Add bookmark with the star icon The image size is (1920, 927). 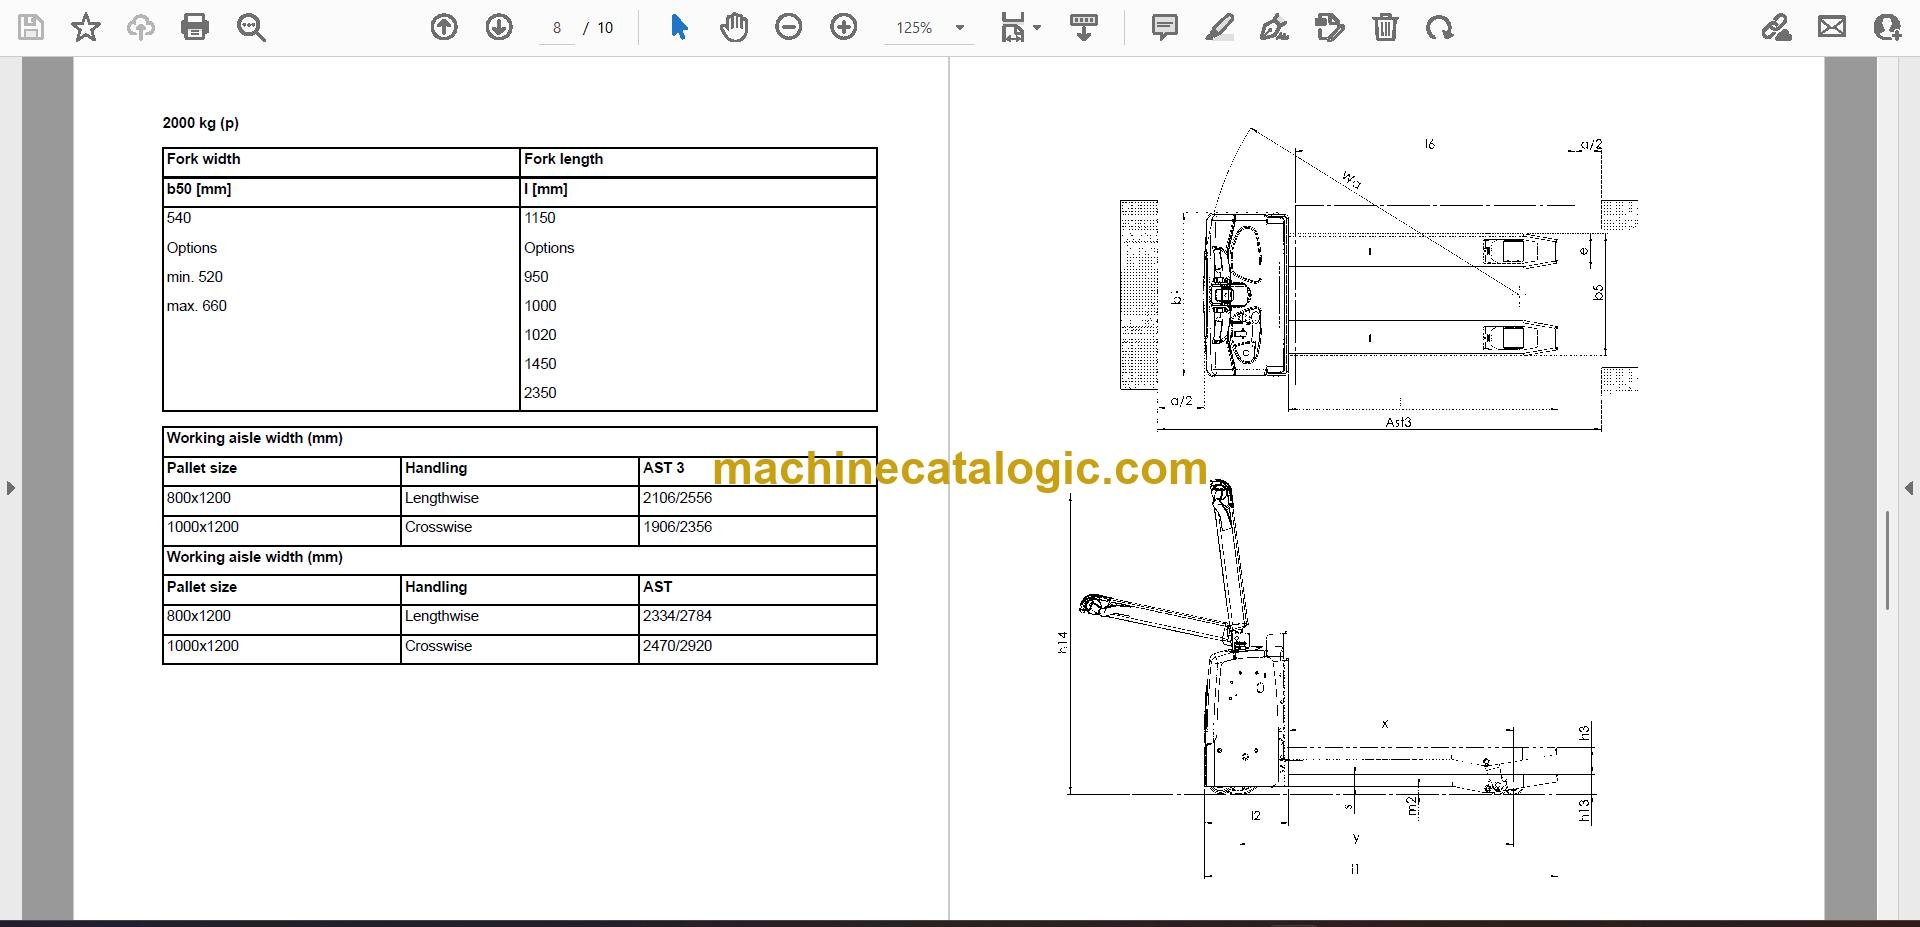point(86,27)
